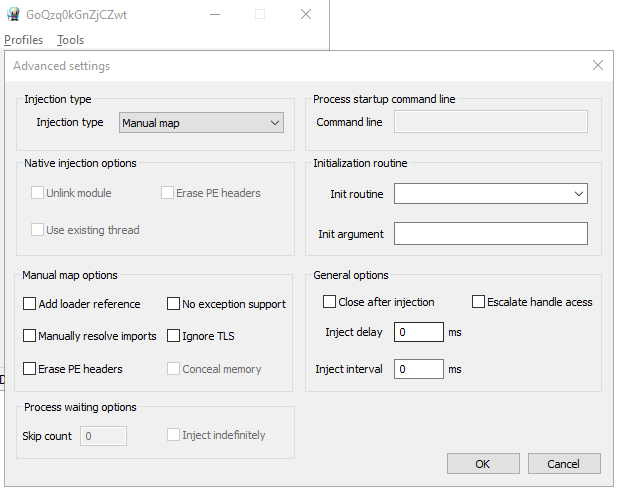Click the Init routine text area
The width and height of the screenshot is (617, 490).
click(x=480, y=193)
